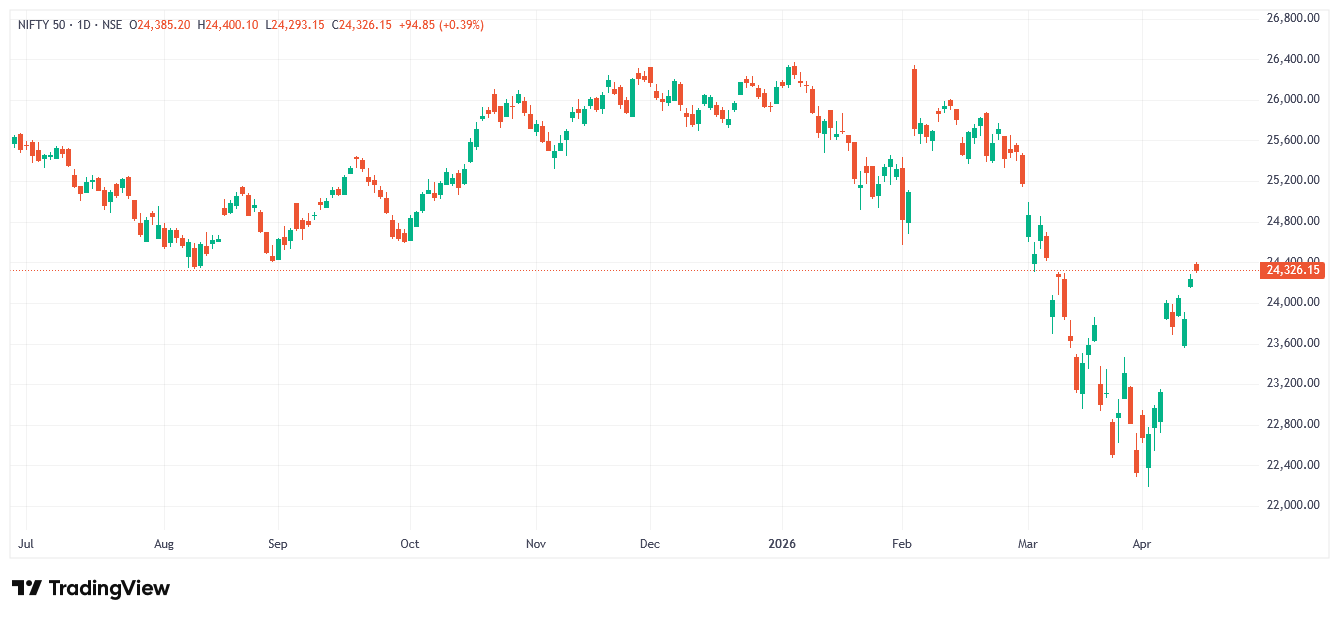The width and height of the screenshot is (1339, 618).
Task: Click the Dec label on time axis
Action: coord(649,544)
